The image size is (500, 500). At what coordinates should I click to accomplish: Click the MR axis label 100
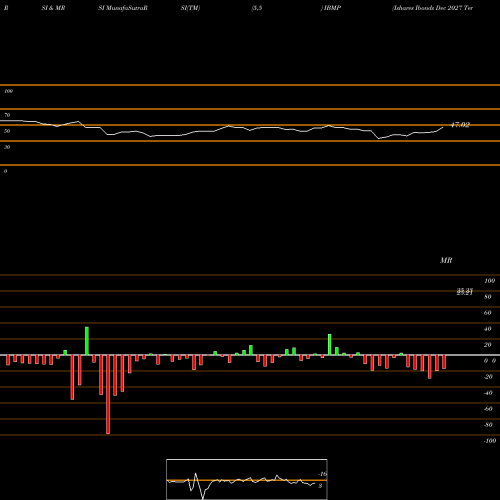[x=489, y=281]
